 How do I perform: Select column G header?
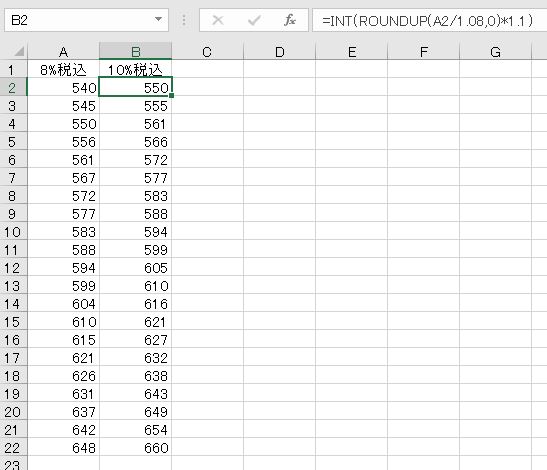(x=495, y=52)
